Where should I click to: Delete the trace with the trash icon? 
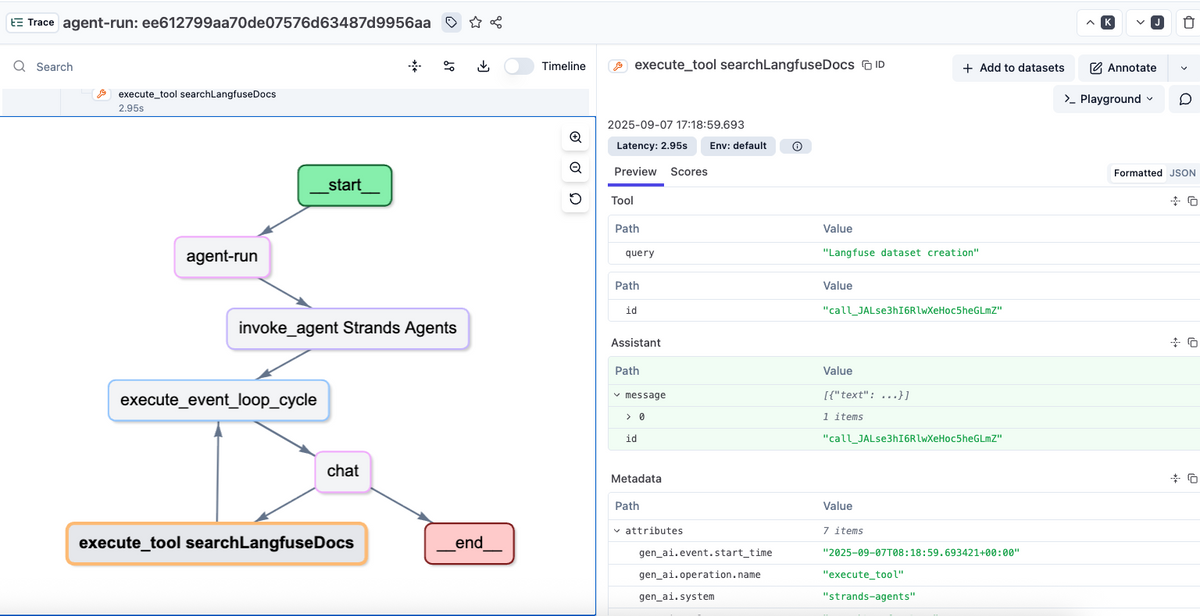click(x=1188, y=22)
